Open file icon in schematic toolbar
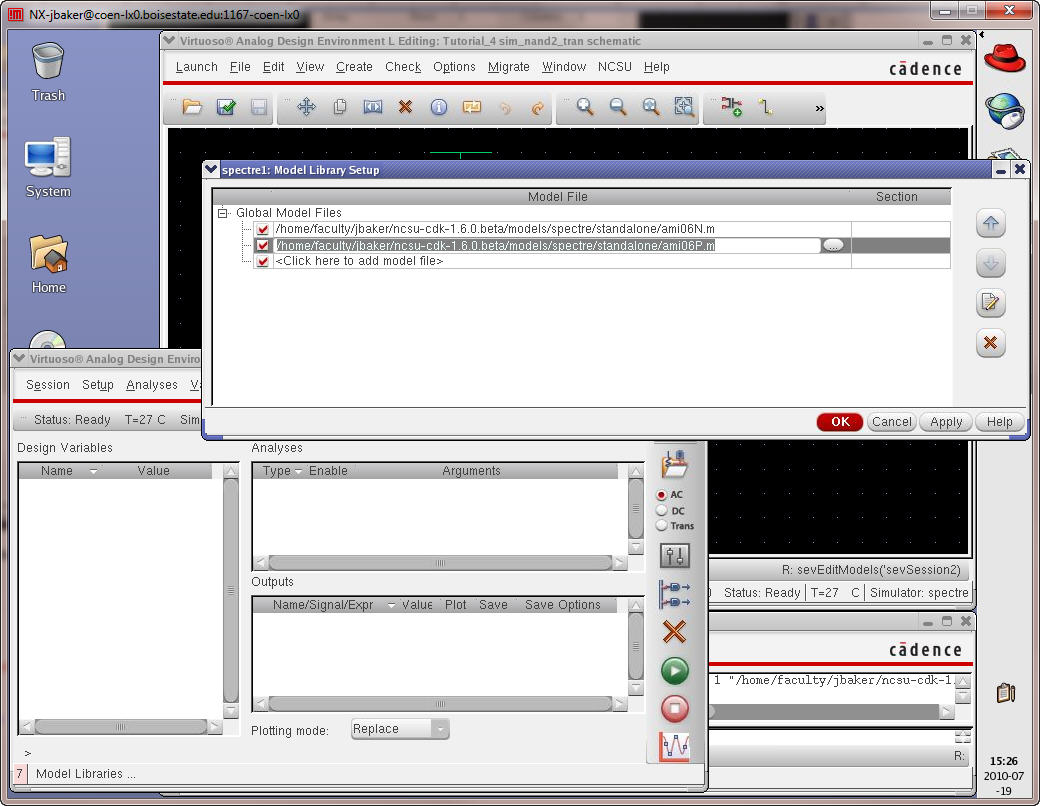1040x806 pixels. tap(192, 107)
